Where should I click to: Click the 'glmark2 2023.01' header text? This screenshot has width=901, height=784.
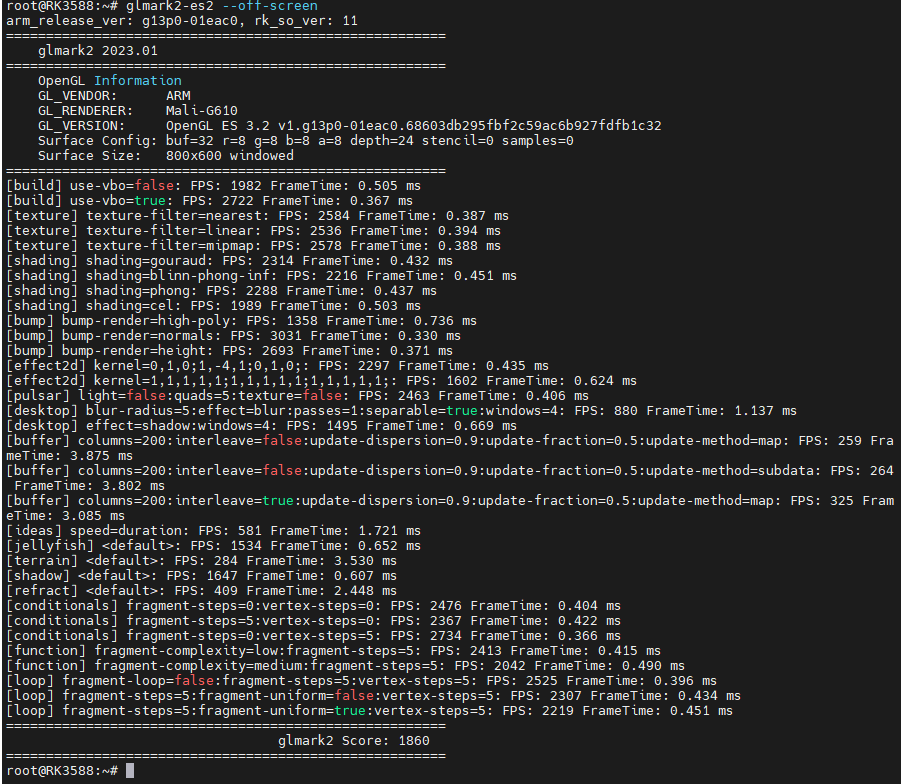[x=98, y=51]
